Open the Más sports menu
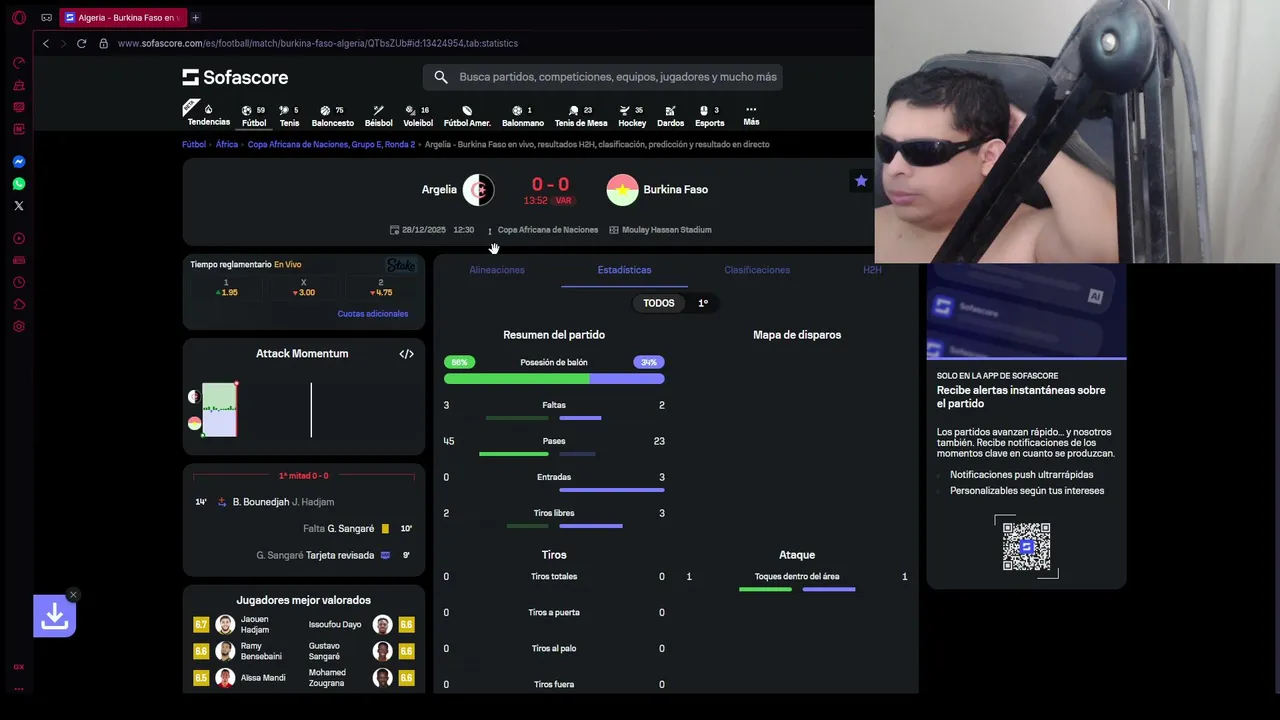This screenshot has width=1280, height=720. click(x=751, y=115)
